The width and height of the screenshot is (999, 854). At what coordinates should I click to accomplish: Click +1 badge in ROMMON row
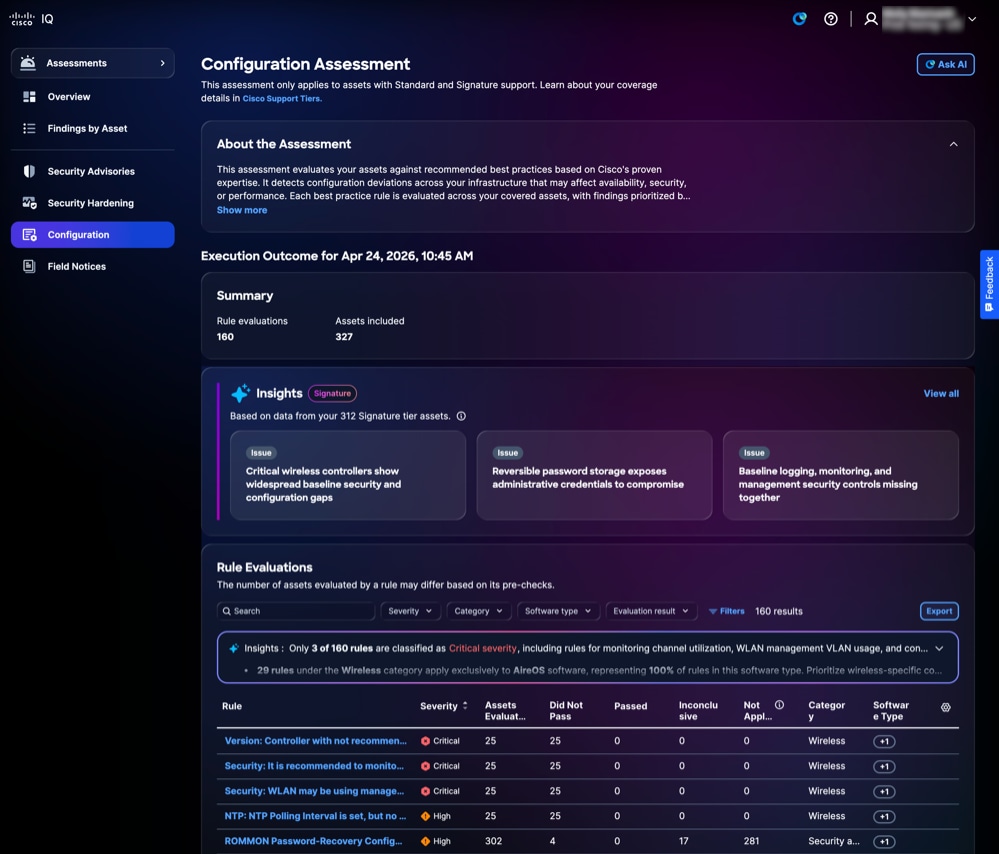coord(884,842)
